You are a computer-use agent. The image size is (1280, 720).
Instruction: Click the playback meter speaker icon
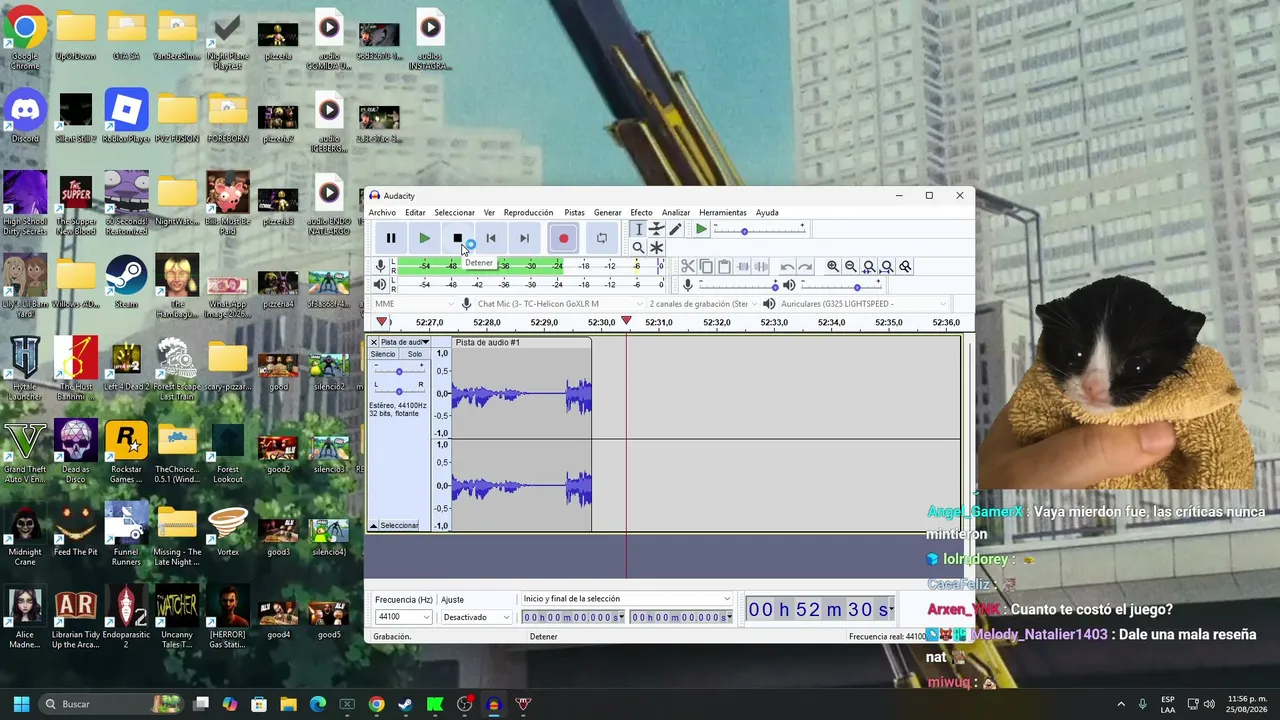pyautogui.click(x=380, y=284)
